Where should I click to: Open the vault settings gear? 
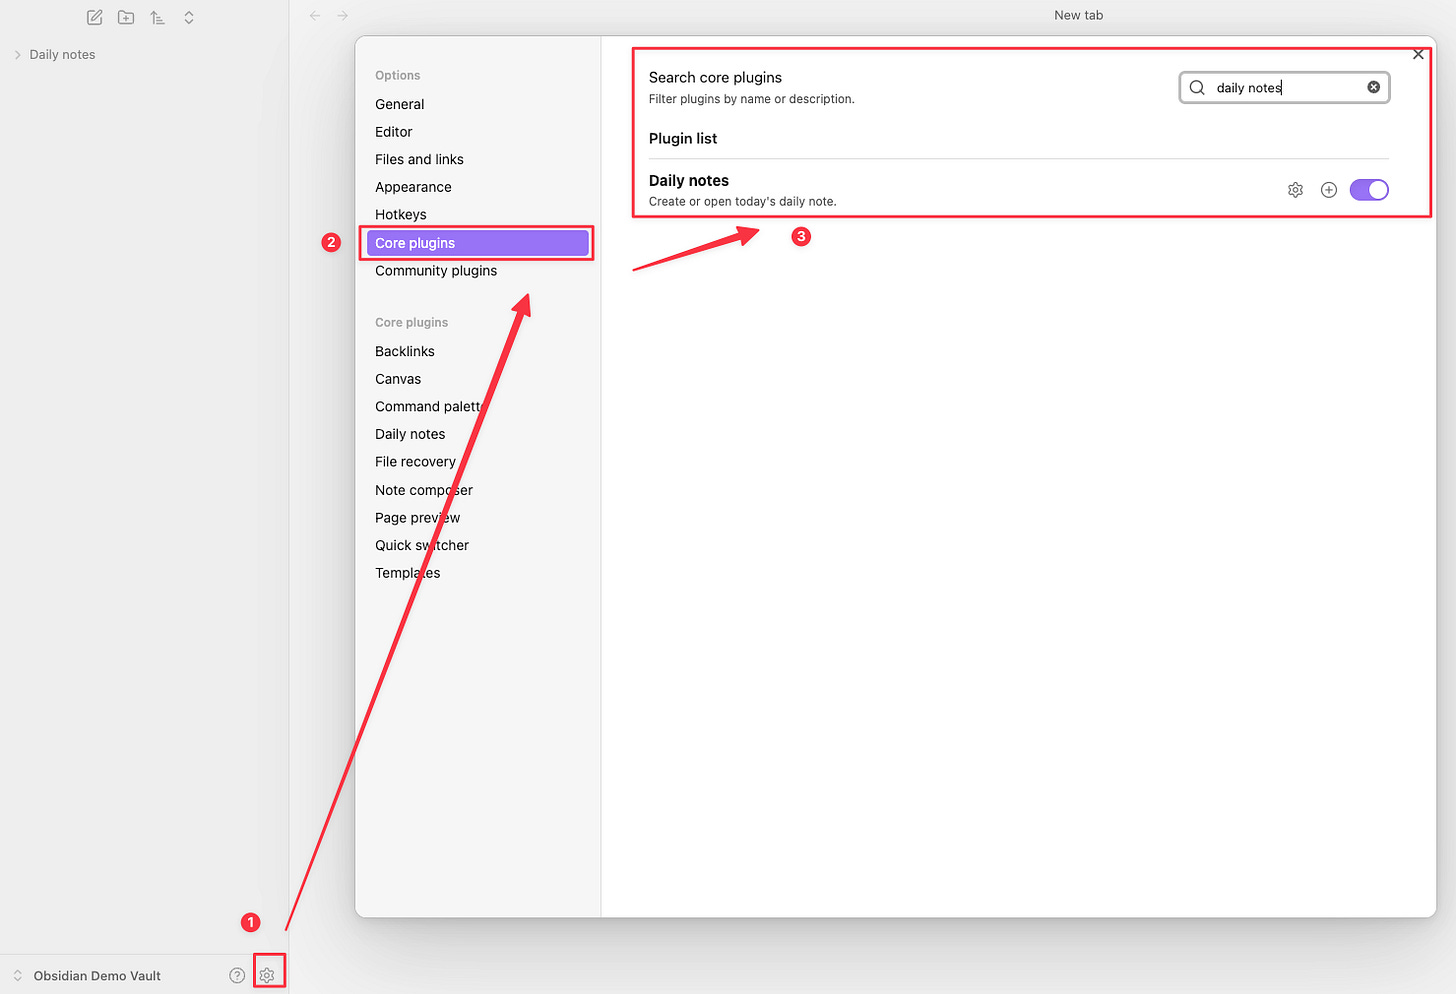[267, 974]
